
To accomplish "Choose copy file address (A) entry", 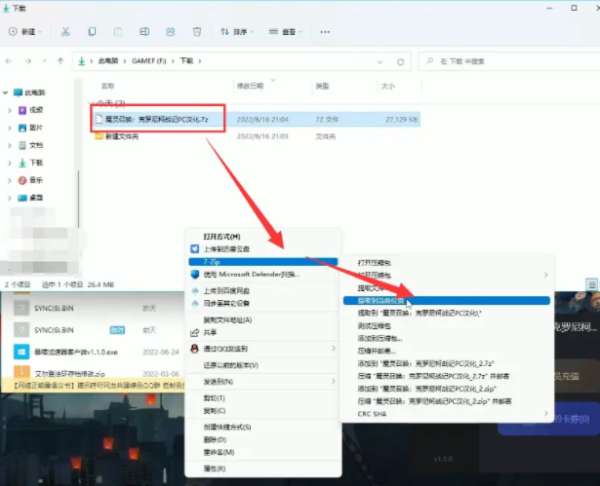I will coord(228,320).
